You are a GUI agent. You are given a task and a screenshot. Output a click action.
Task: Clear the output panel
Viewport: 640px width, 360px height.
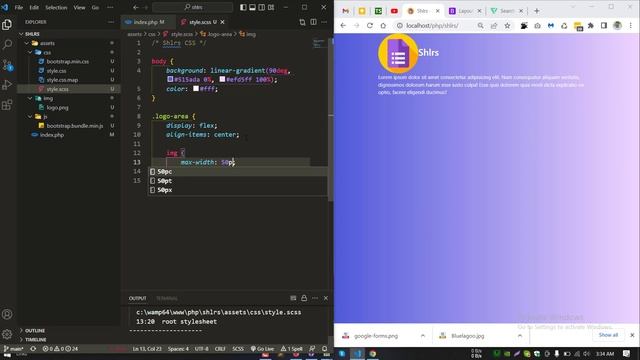[293, 298]
